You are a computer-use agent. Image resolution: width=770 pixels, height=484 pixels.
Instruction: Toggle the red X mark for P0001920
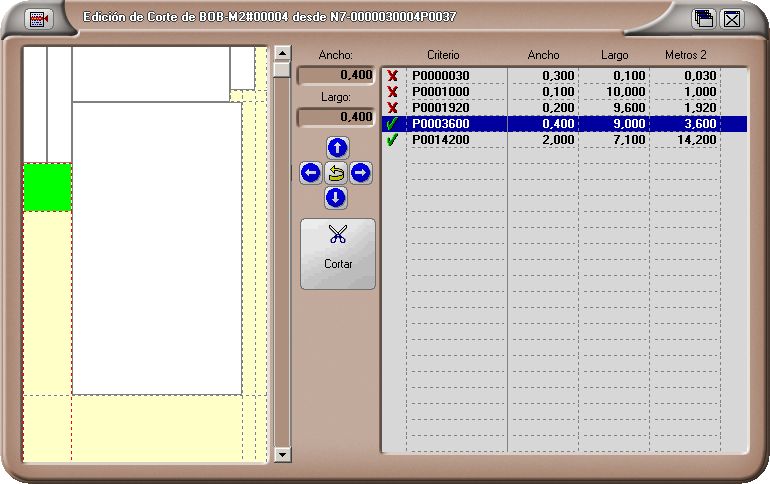[x=392, y=108]
